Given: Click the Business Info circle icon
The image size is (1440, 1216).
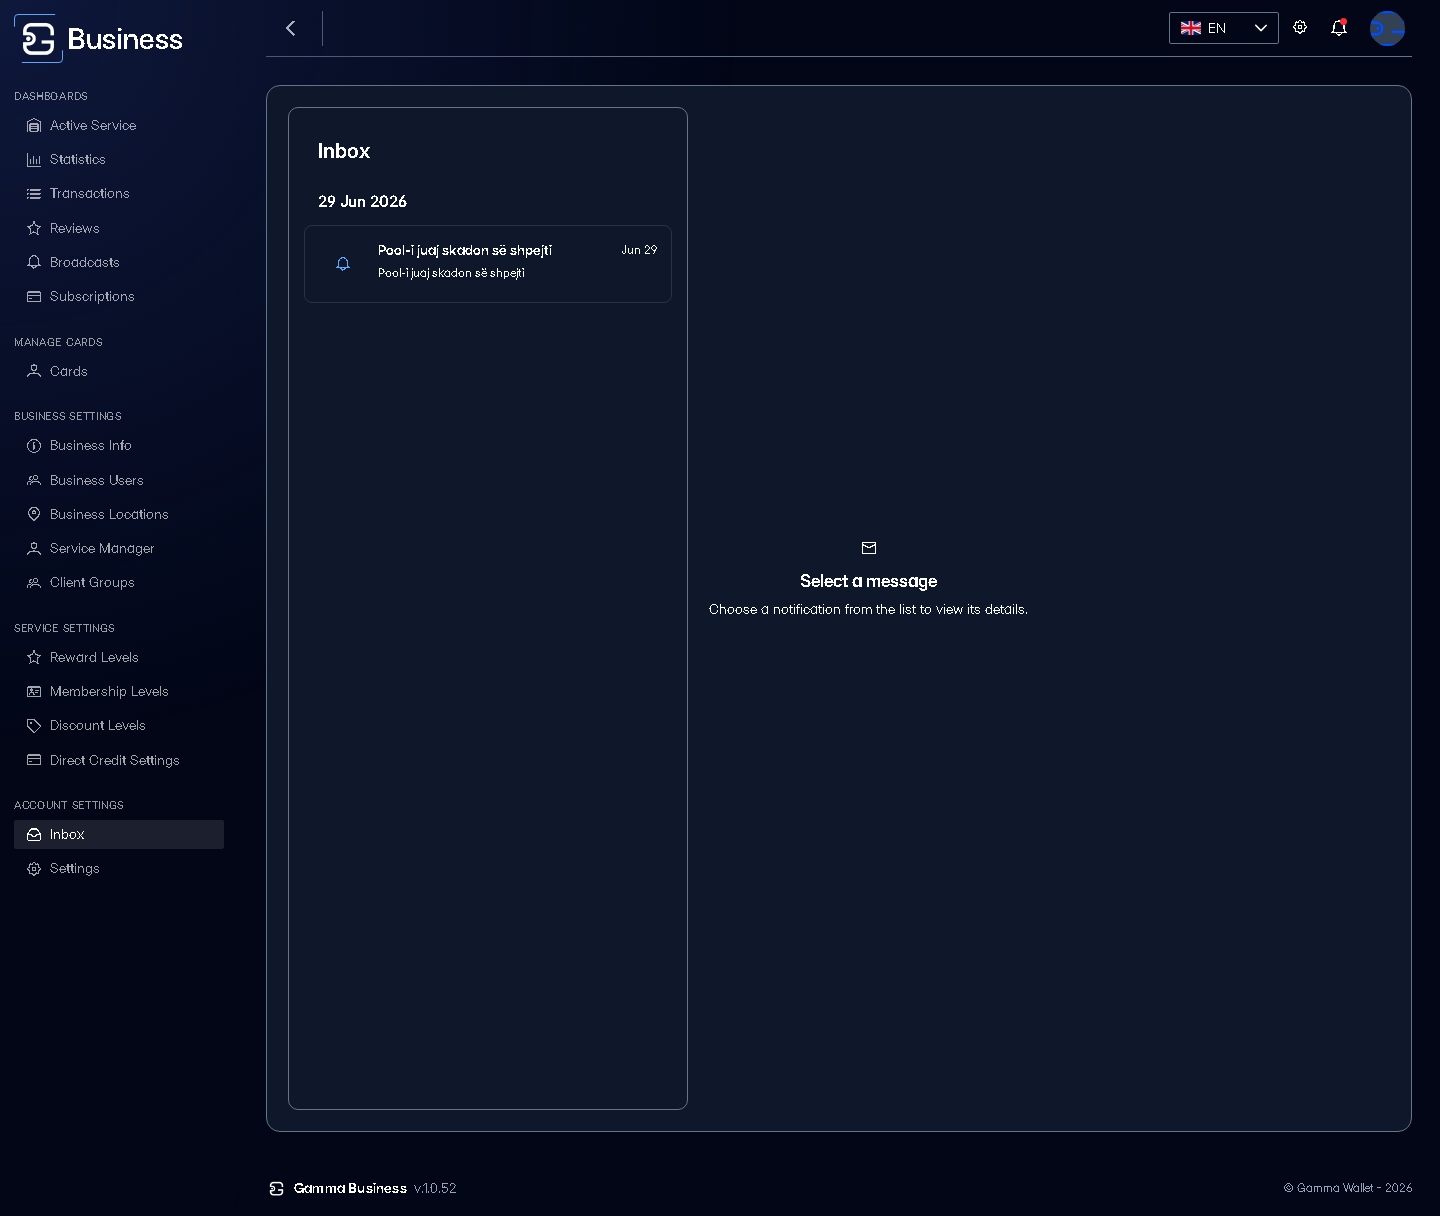Looking at the screenshot, I should 34,446.
